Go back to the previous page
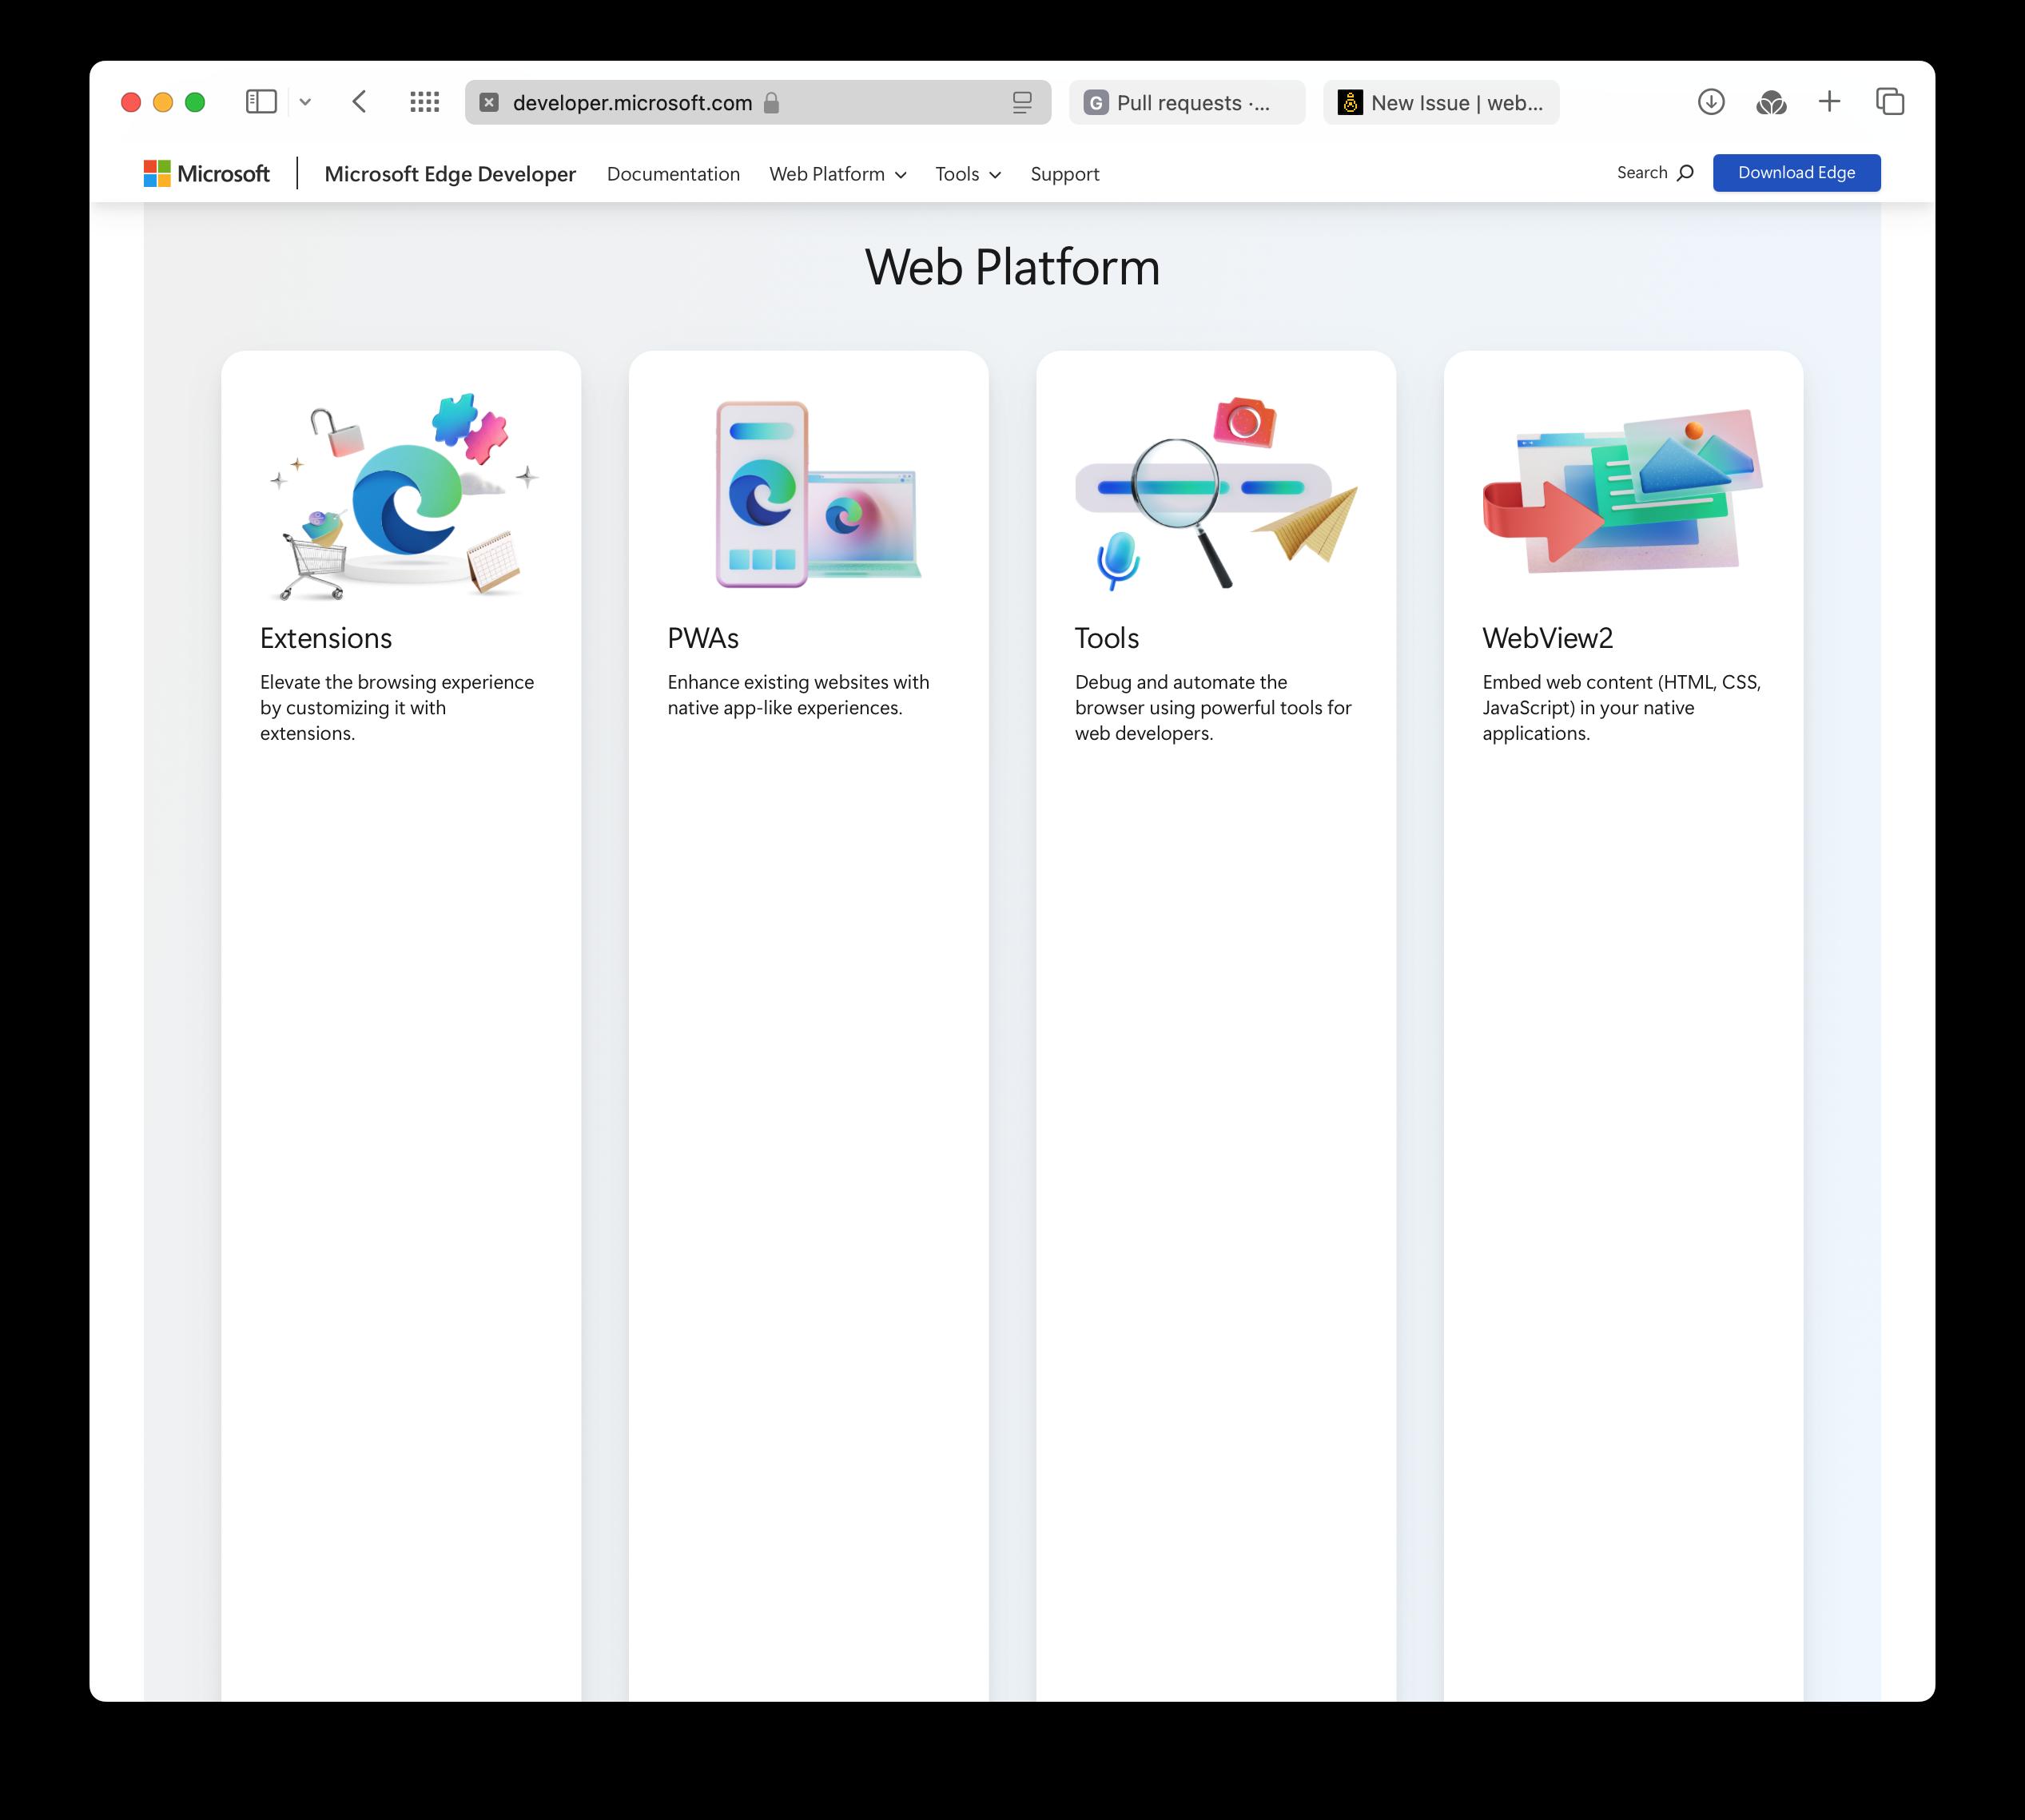The height and width of the screenshot is (1820, 2025). (360, 102)
